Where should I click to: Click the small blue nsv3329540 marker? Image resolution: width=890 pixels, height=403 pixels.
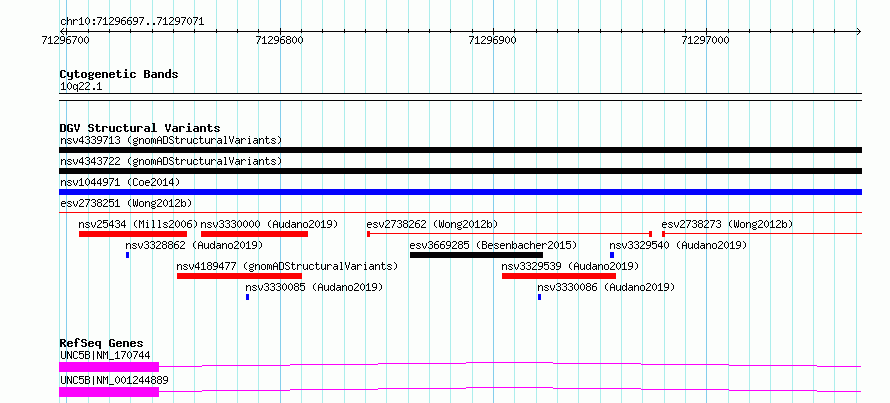coord(612,255)
